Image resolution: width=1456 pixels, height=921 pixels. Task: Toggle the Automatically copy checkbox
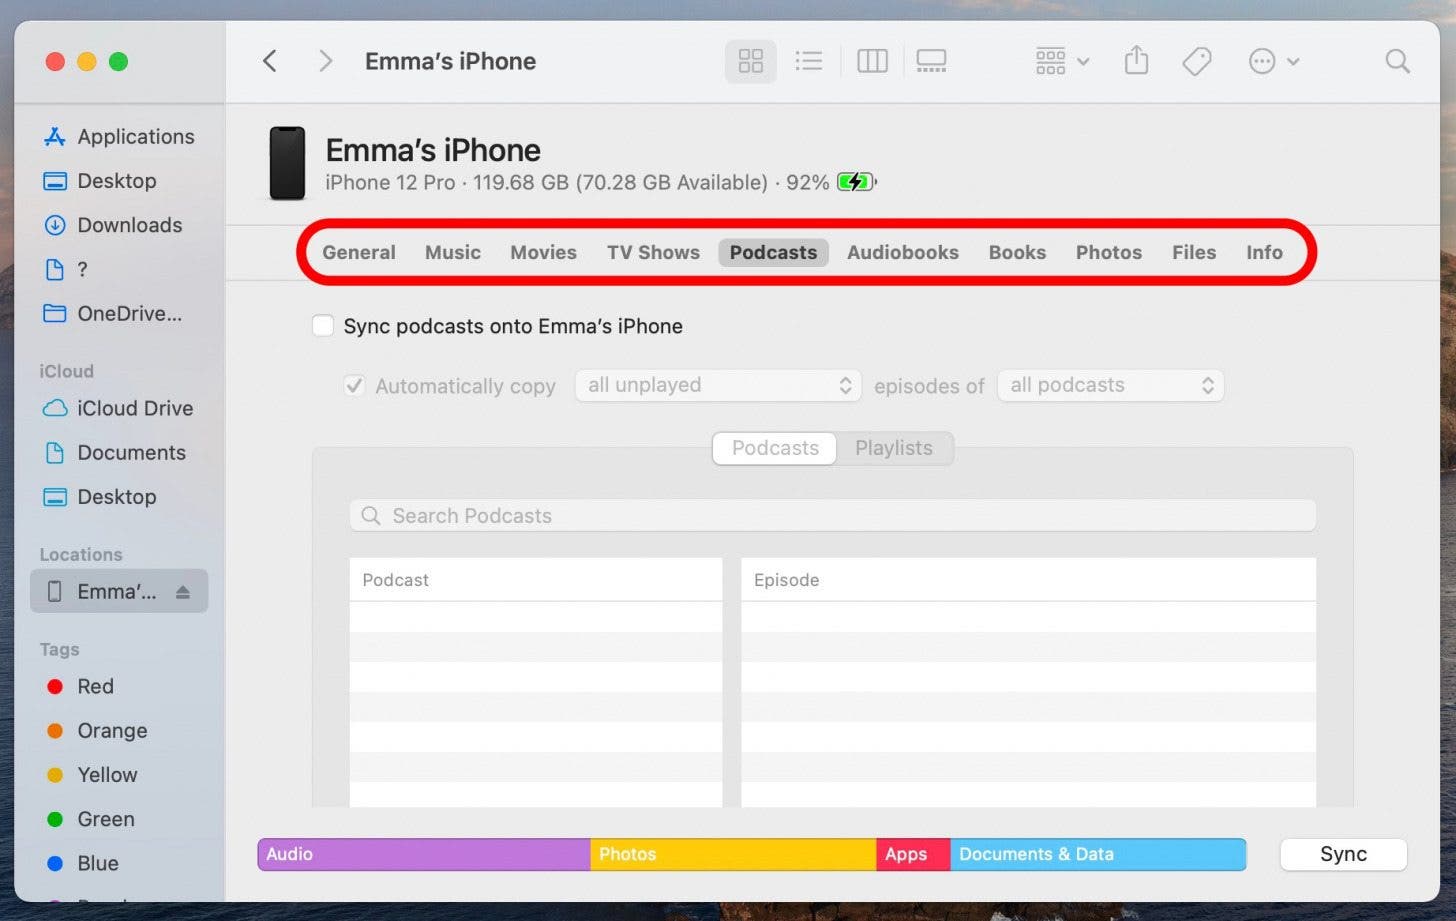click(x=354, y=386)
